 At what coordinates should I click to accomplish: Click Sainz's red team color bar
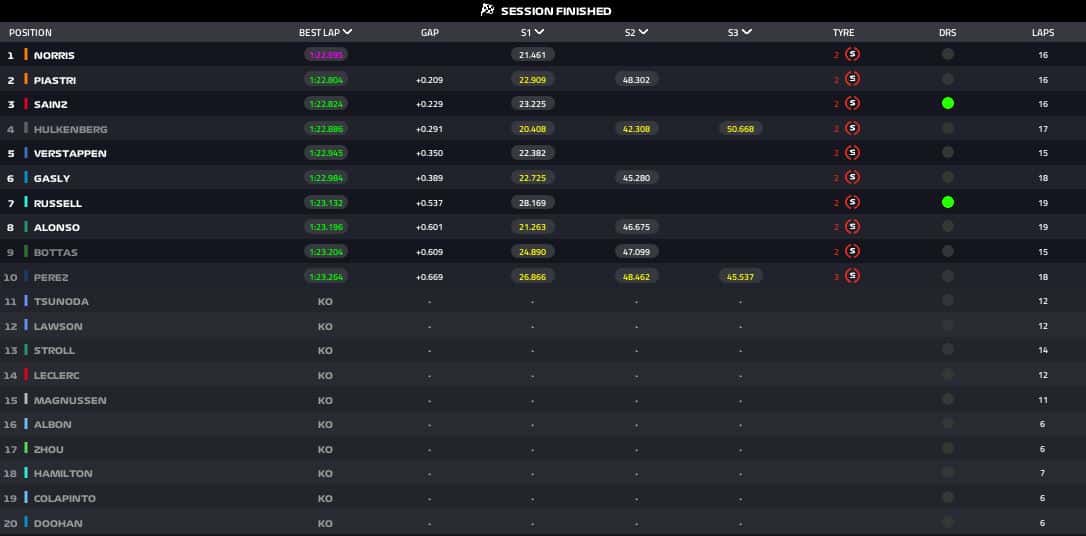pos(26,103)
